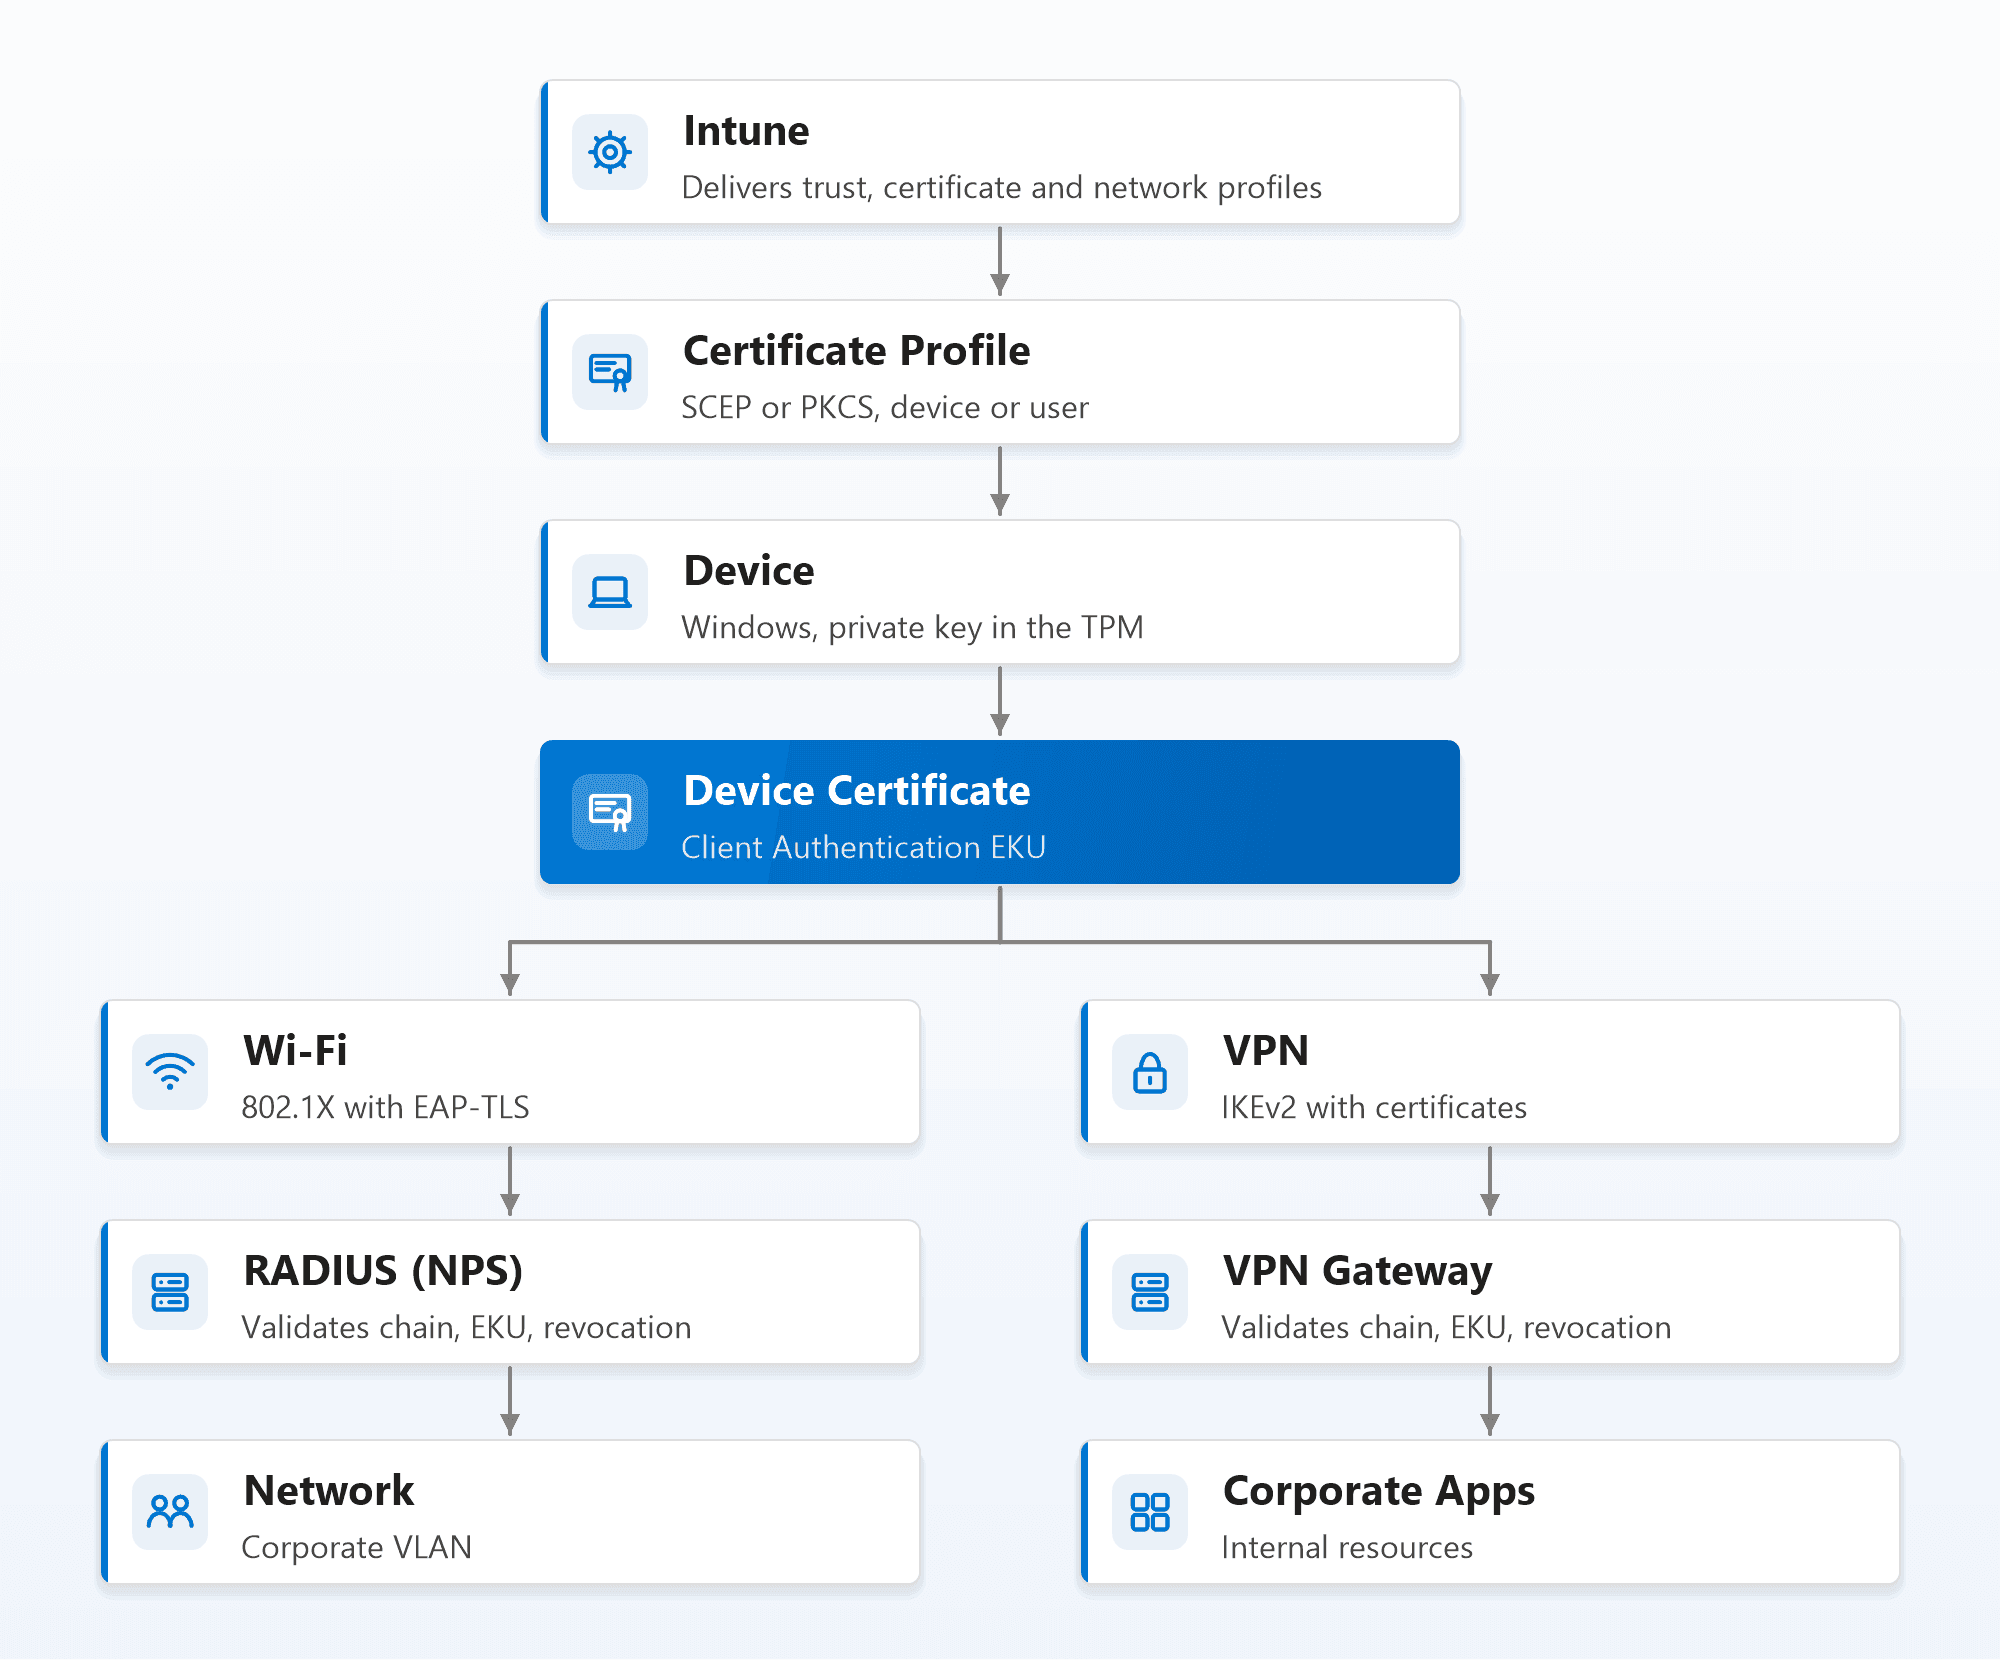Select the Corporate Apps heading
Viewport: 2000px width, 1660px height.
(x=1379, y=1492)
